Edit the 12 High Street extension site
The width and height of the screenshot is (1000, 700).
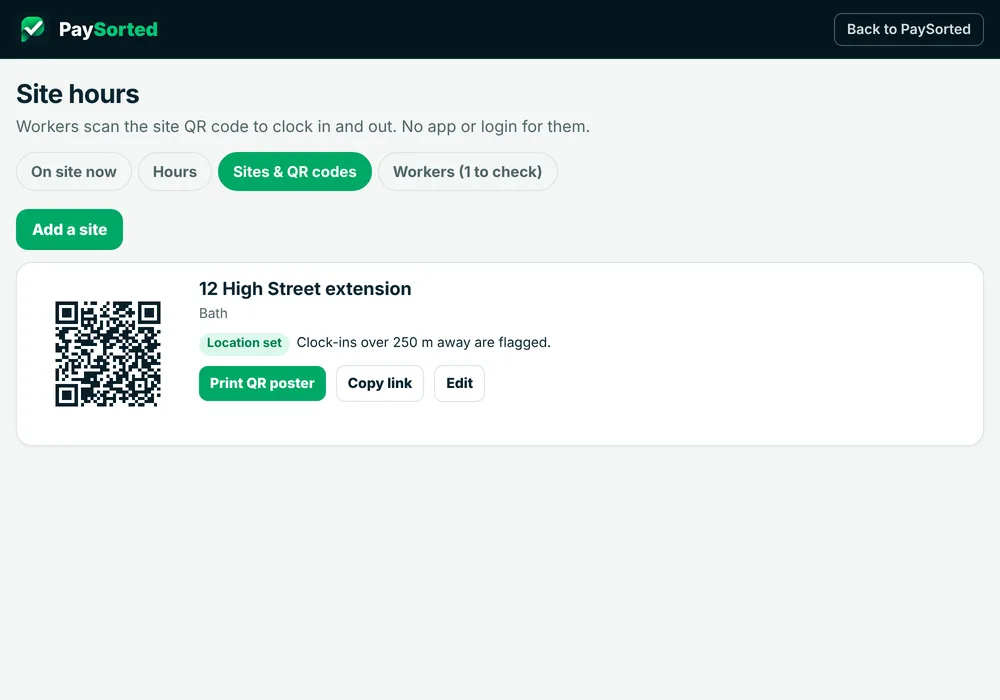[459, 383]
